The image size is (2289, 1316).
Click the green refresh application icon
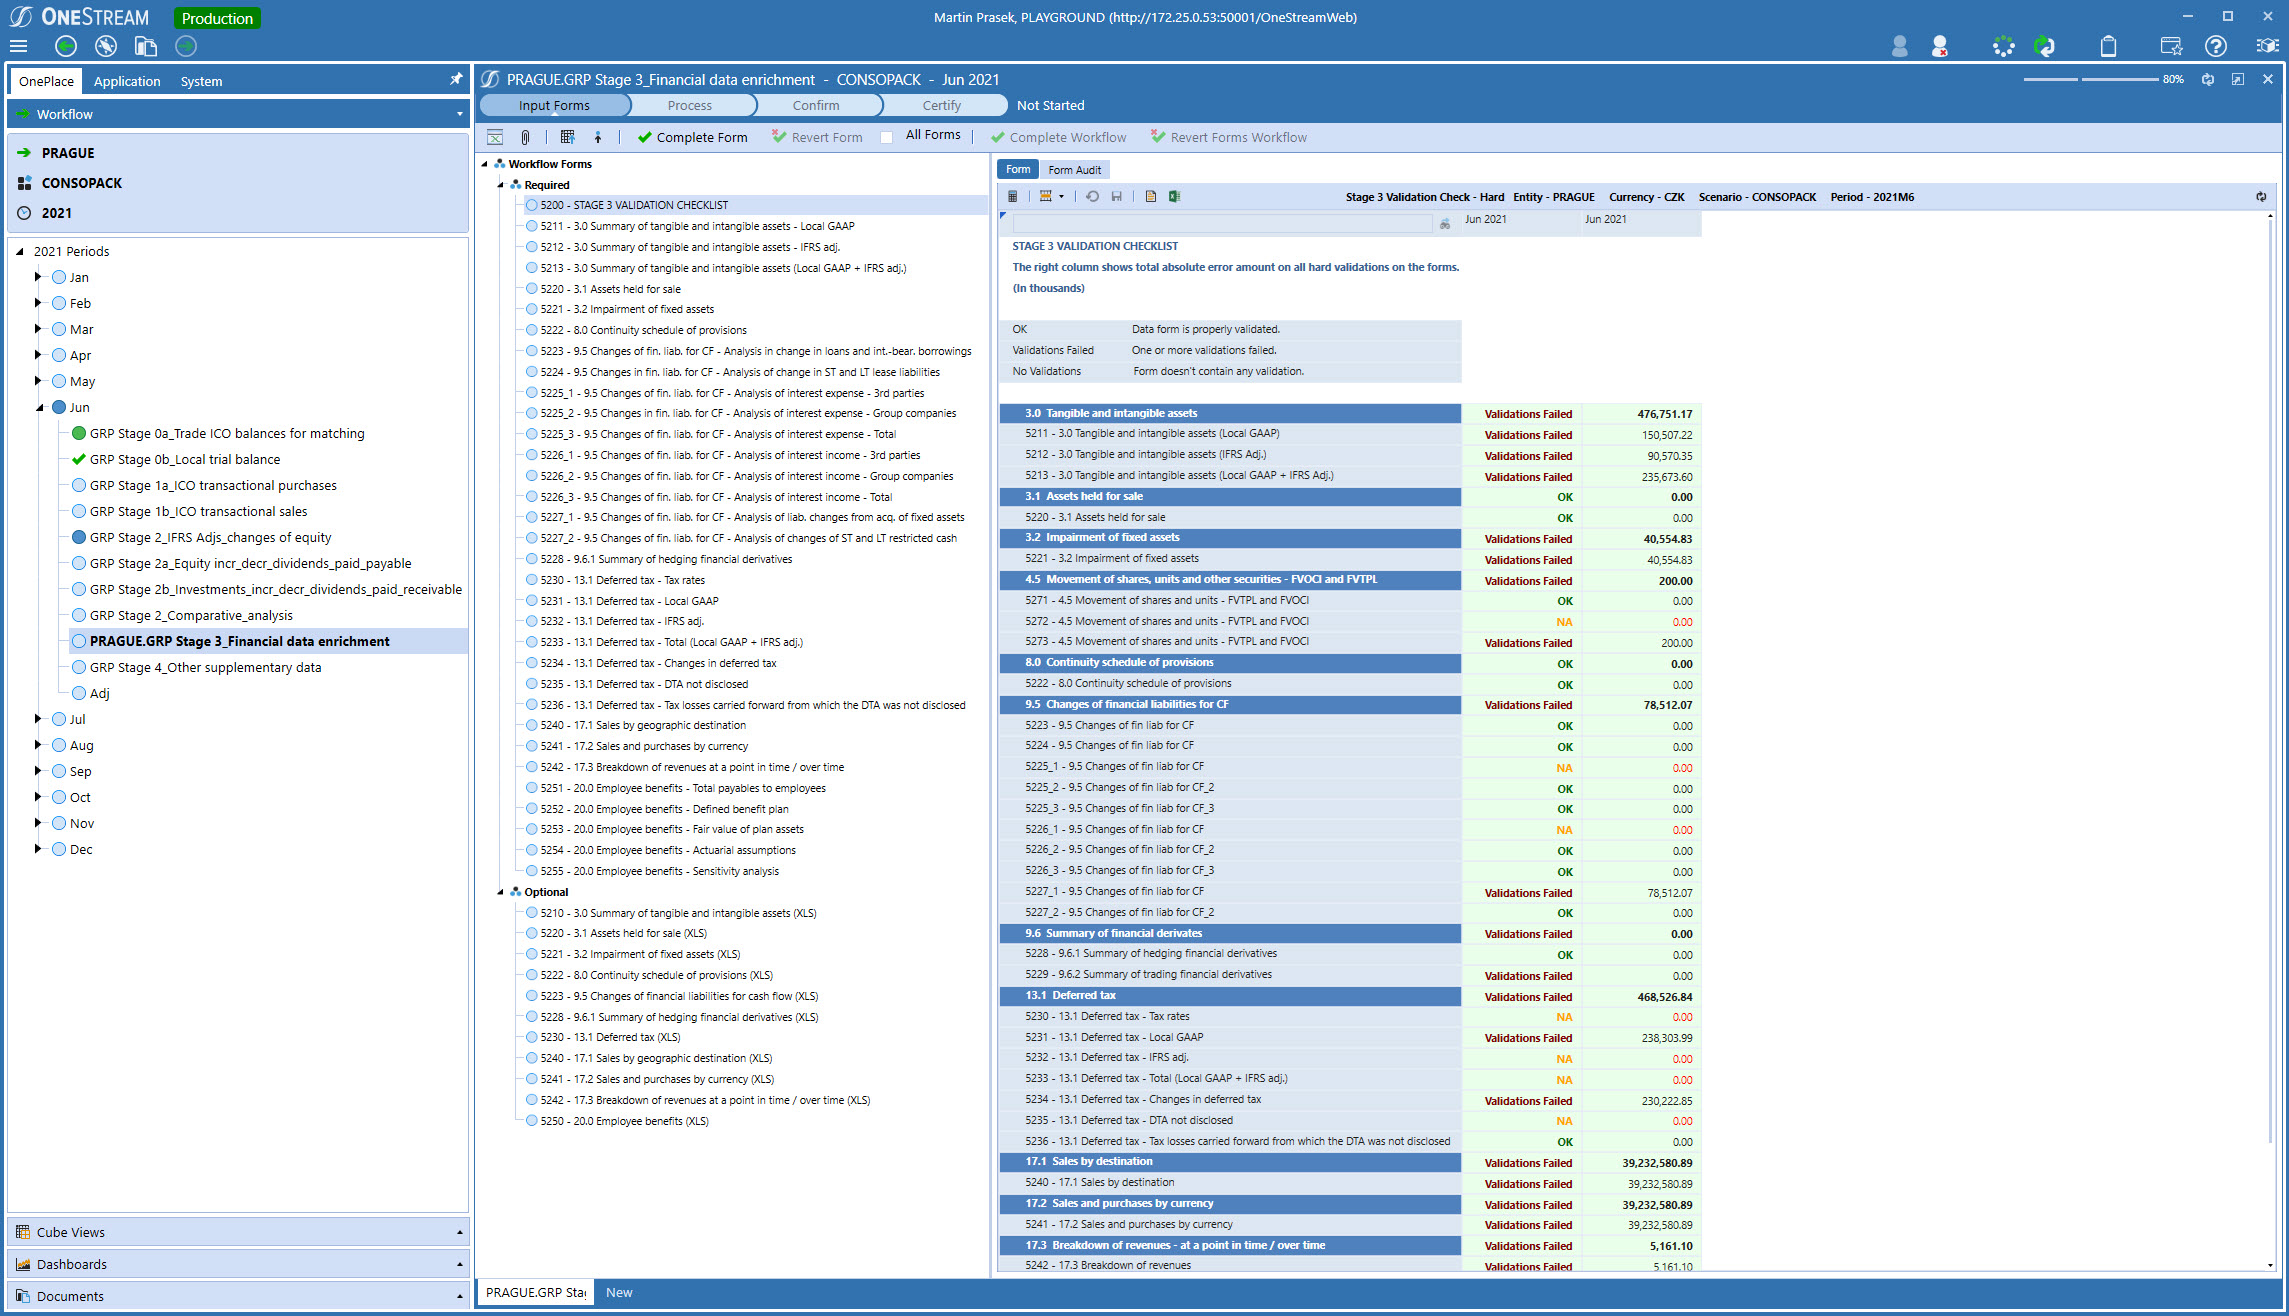click(2045, 46)
